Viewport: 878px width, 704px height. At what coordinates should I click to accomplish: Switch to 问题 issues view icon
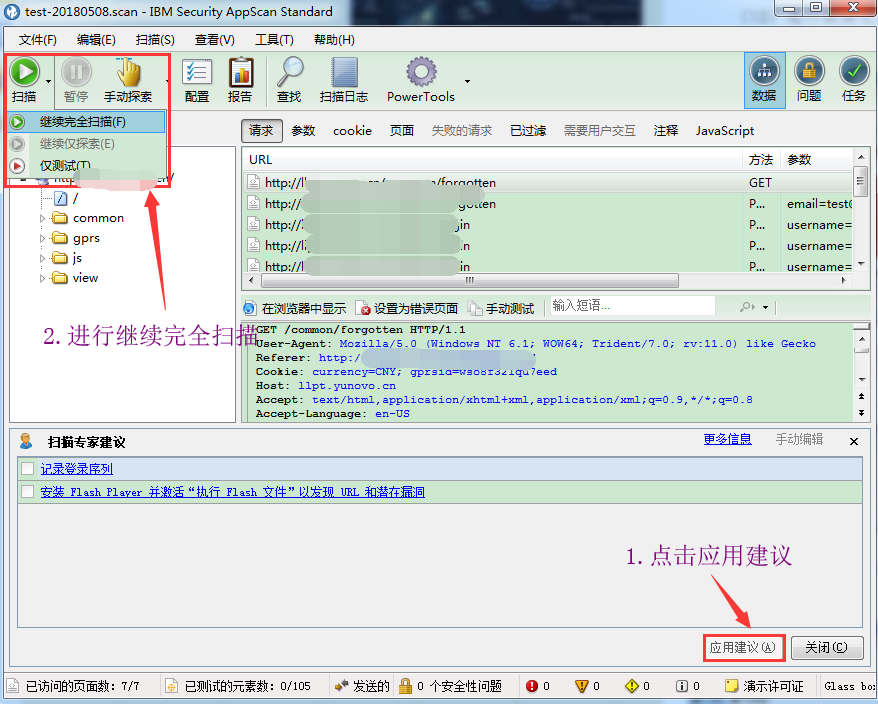(x=809, y=71)
